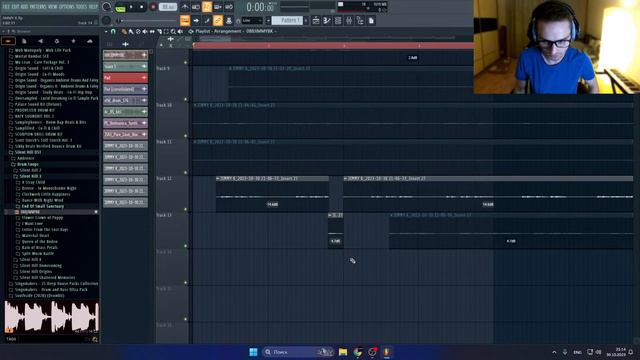Image resolution: width=640 pixels, height=360 pixels.
Task: Mute Track 11 using its green dot
Action: (x=186, y=173)
